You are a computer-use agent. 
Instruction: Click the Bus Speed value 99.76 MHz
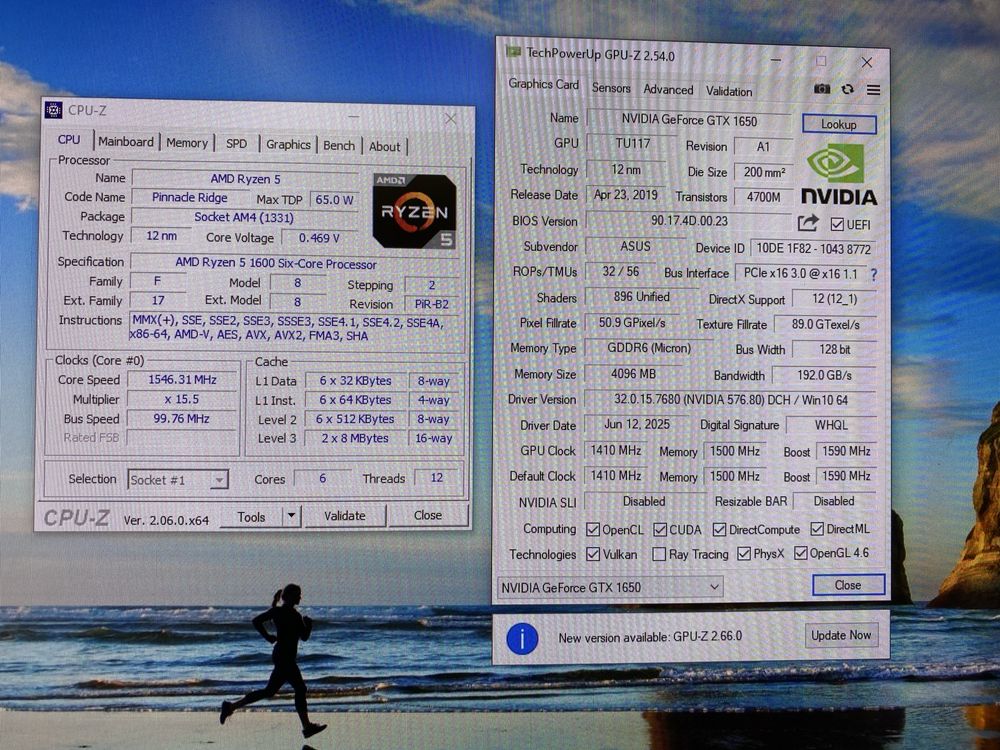182,418
